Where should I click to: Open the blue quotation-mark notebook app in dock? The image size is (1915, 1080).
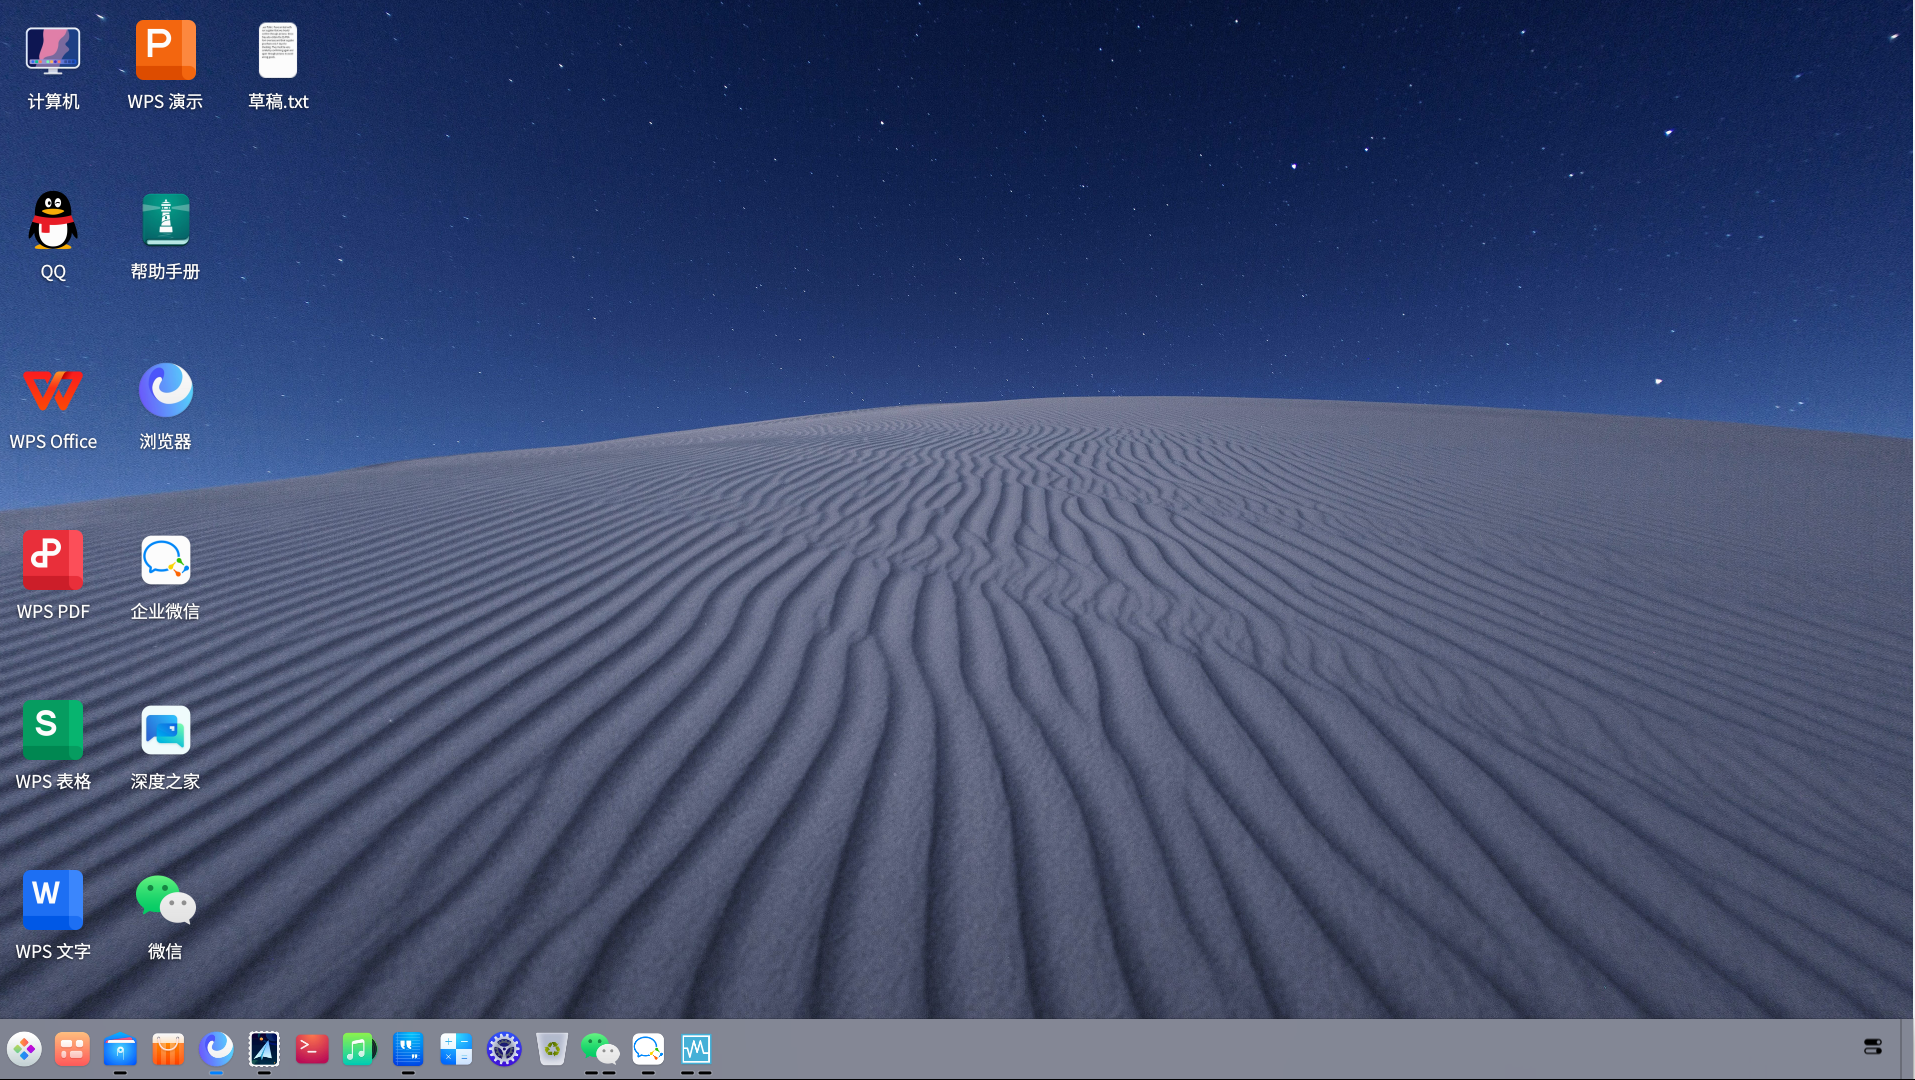(408, 1049)
